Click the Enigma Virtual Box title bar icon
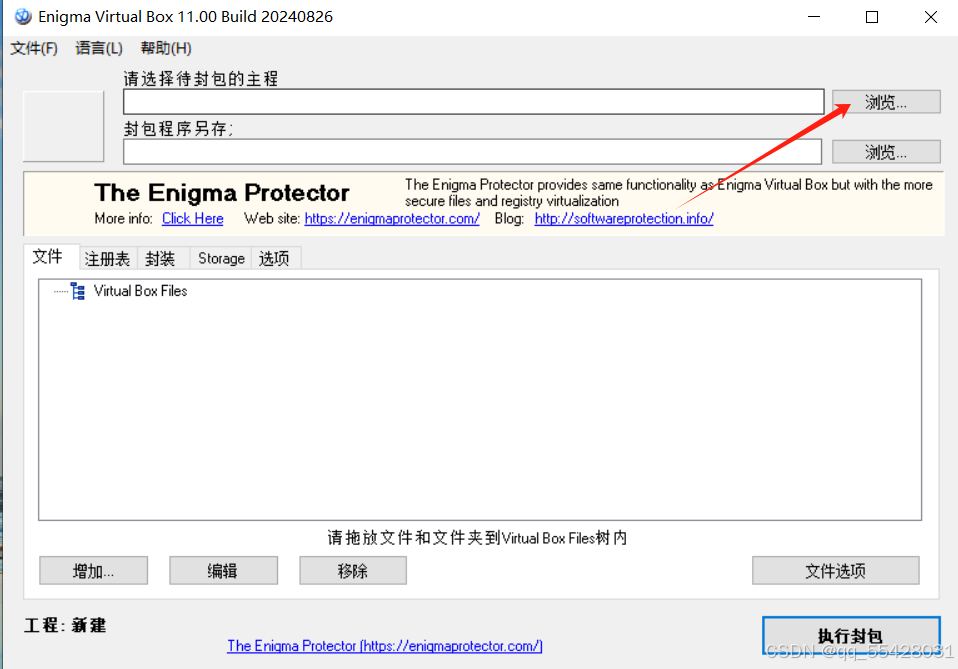The width and height of the screenshot is (958, 669). (23, 16)
